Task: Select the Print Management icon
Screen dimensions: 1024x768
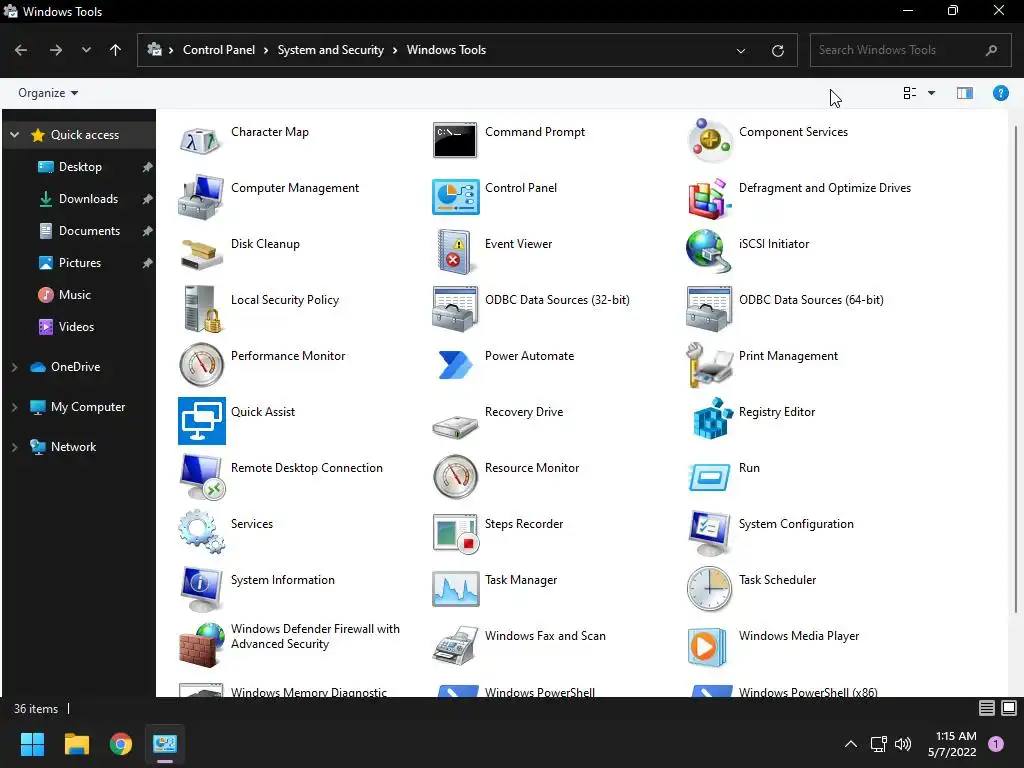Action: tap(709, 365)
